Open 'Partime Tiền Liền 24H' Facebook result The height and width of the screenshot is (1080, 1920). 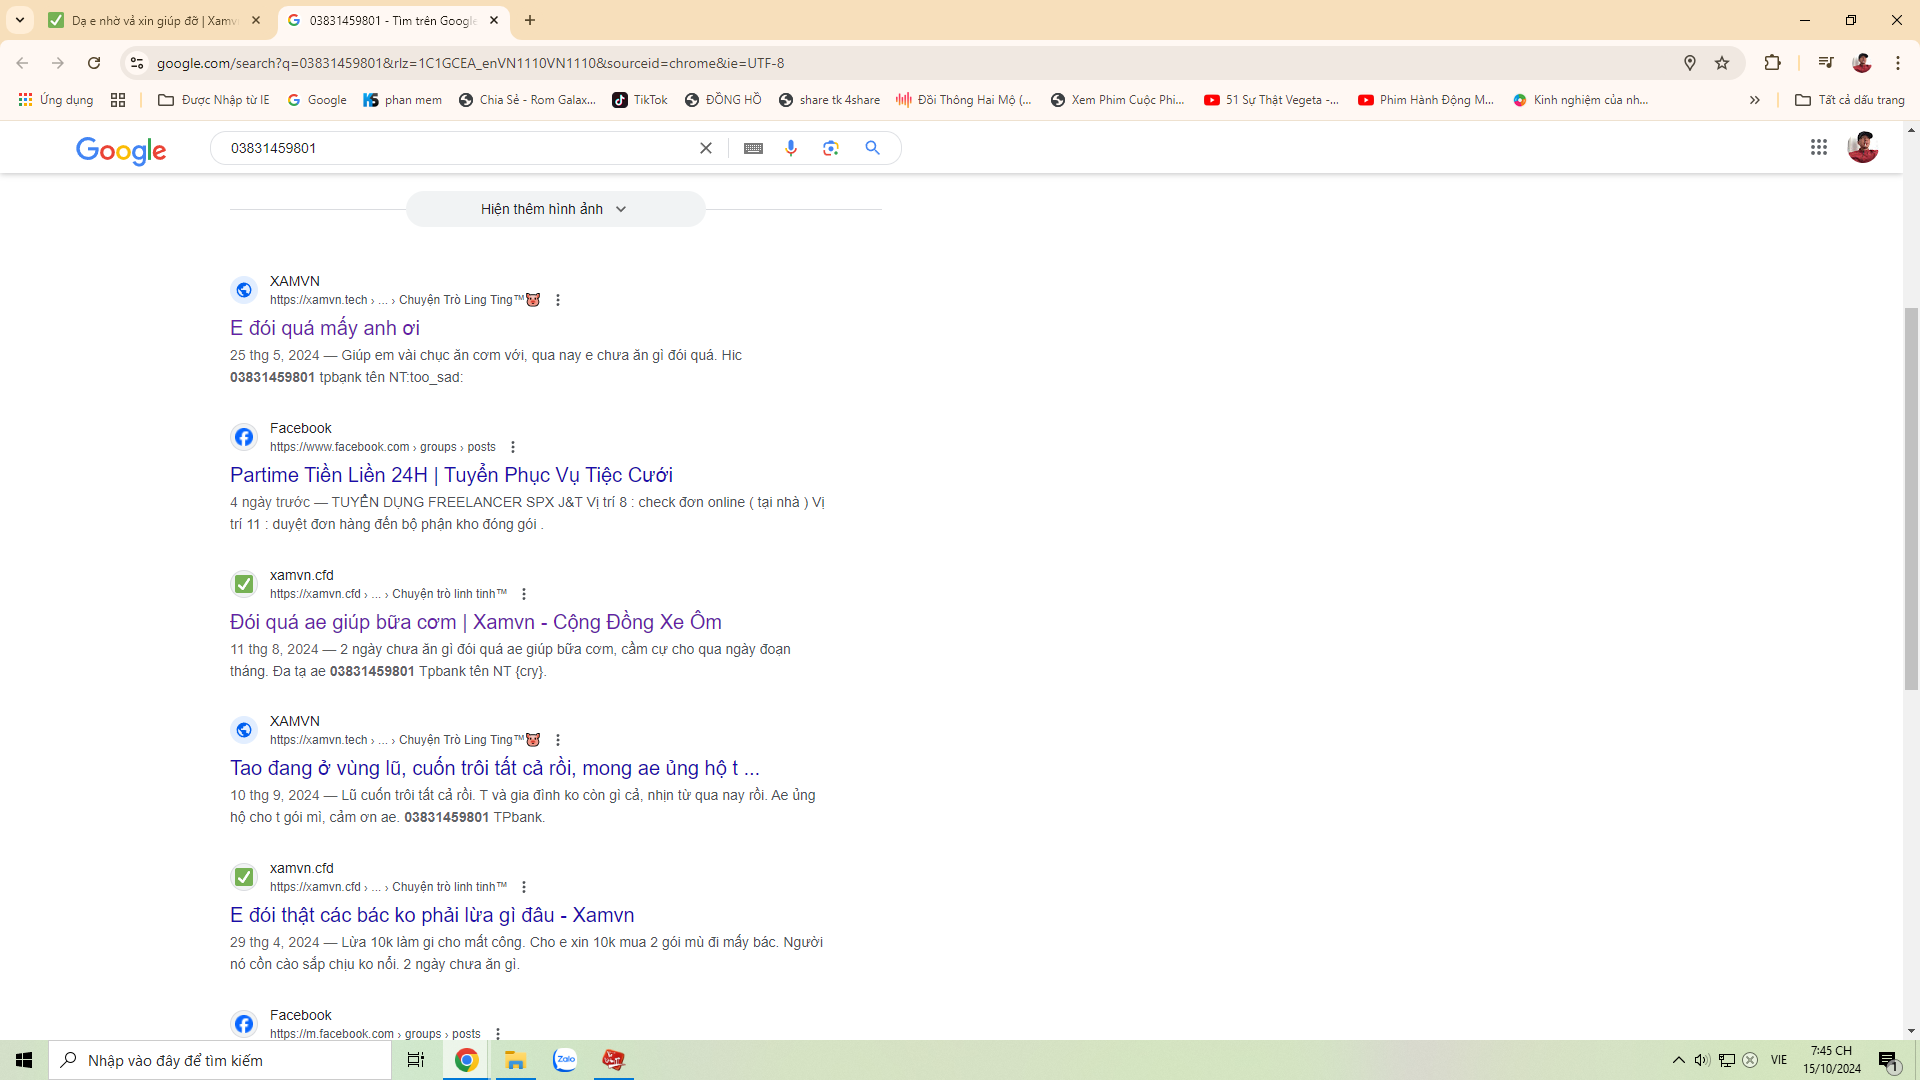[451, 475]
